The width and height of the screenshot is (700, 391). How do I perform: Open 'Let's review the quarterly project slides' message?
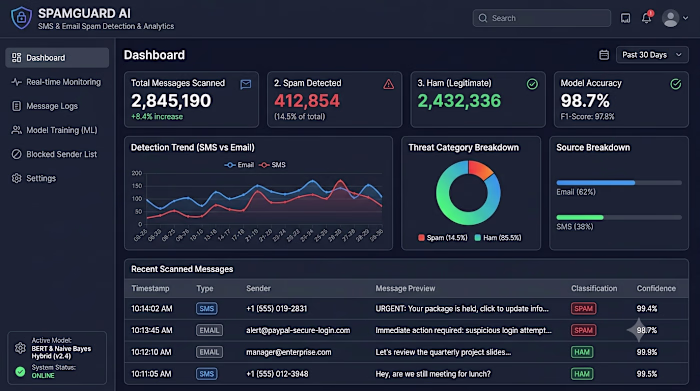[443, 352]
